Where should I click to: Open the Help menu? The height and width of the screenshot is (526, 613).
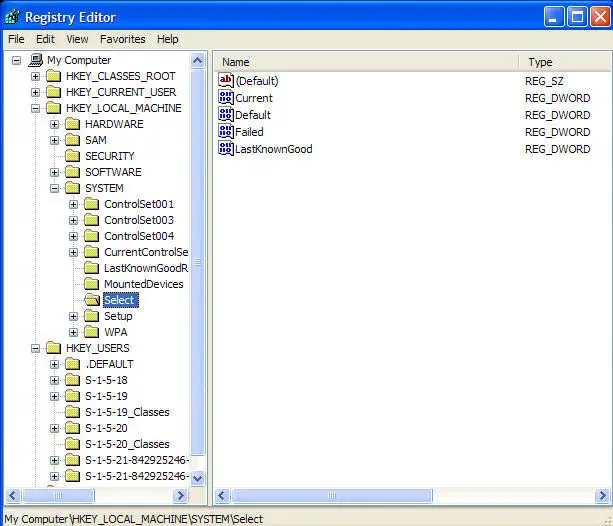pyautogui.click(x=167, y=39)
